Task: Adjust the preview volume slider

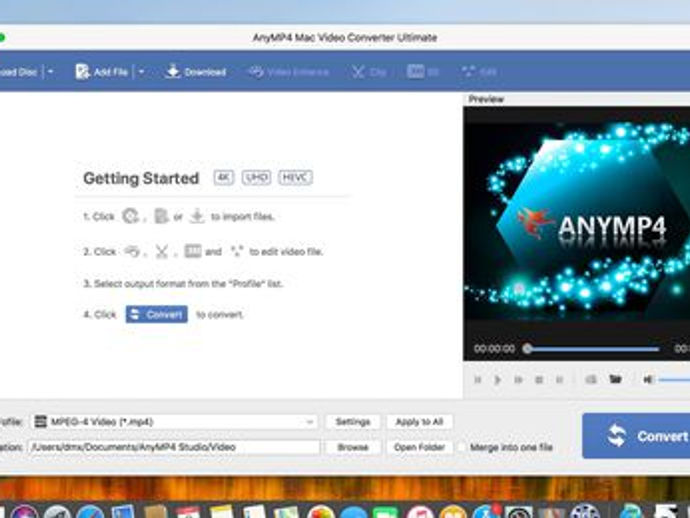Action: point(674,379)
